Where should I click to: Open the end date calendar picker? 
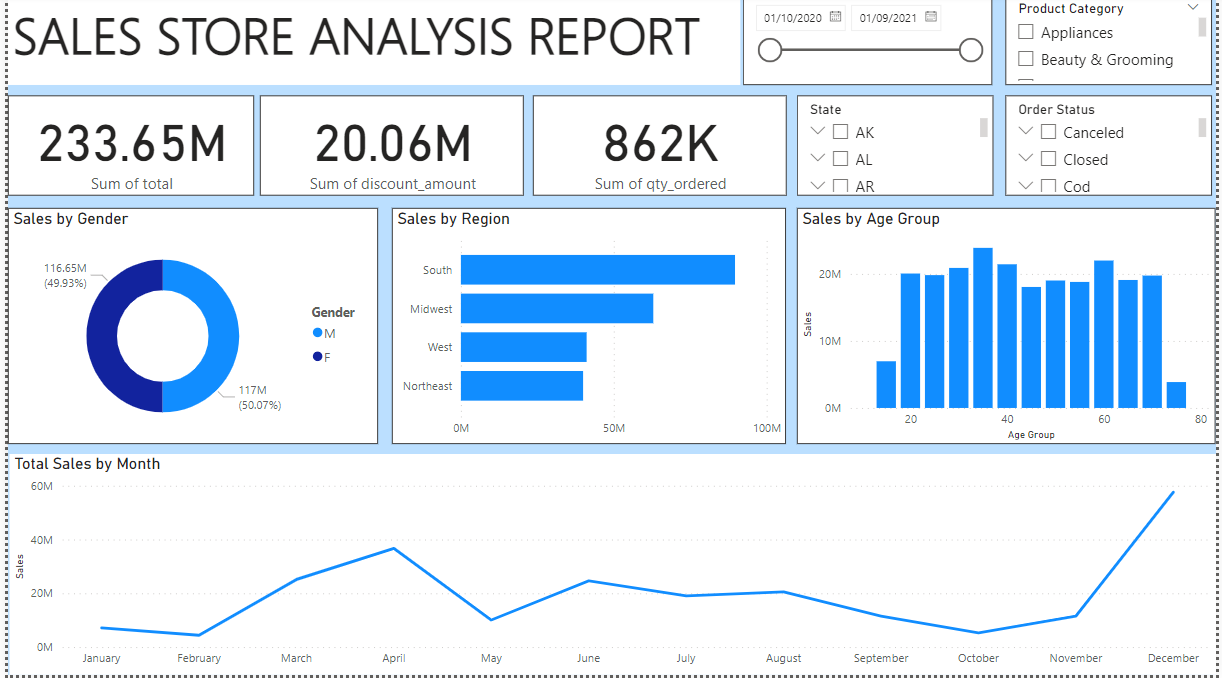[x=931, y=17]
